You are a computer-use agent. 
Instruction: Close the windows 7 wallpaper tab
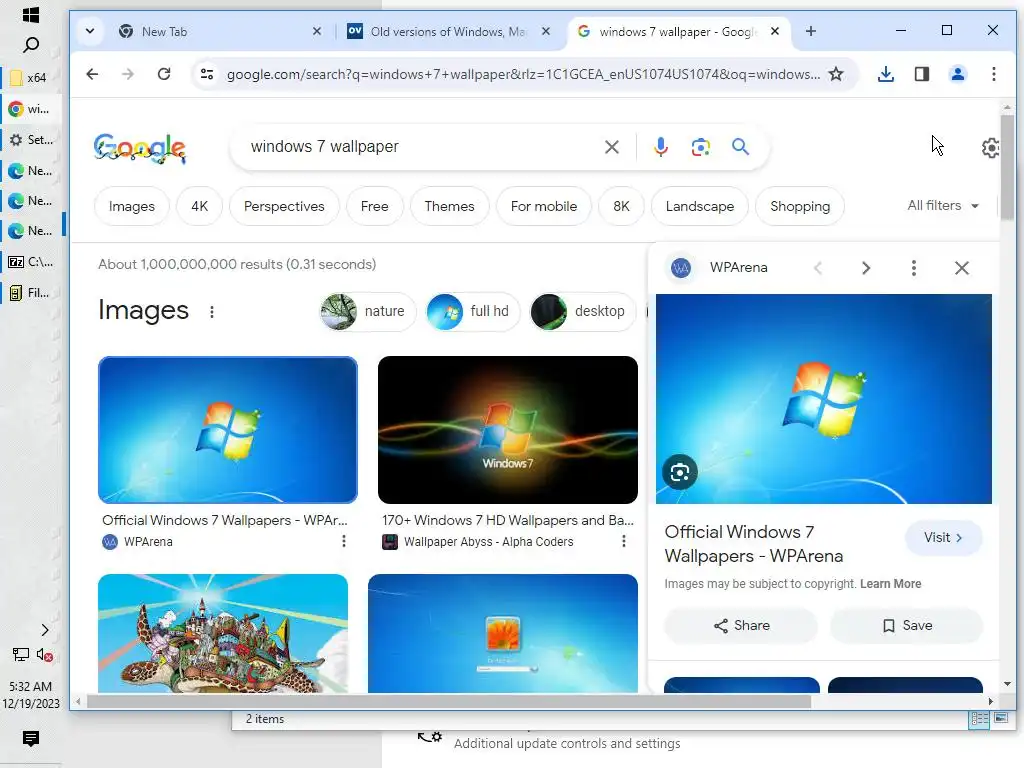(x=775, y=31)
